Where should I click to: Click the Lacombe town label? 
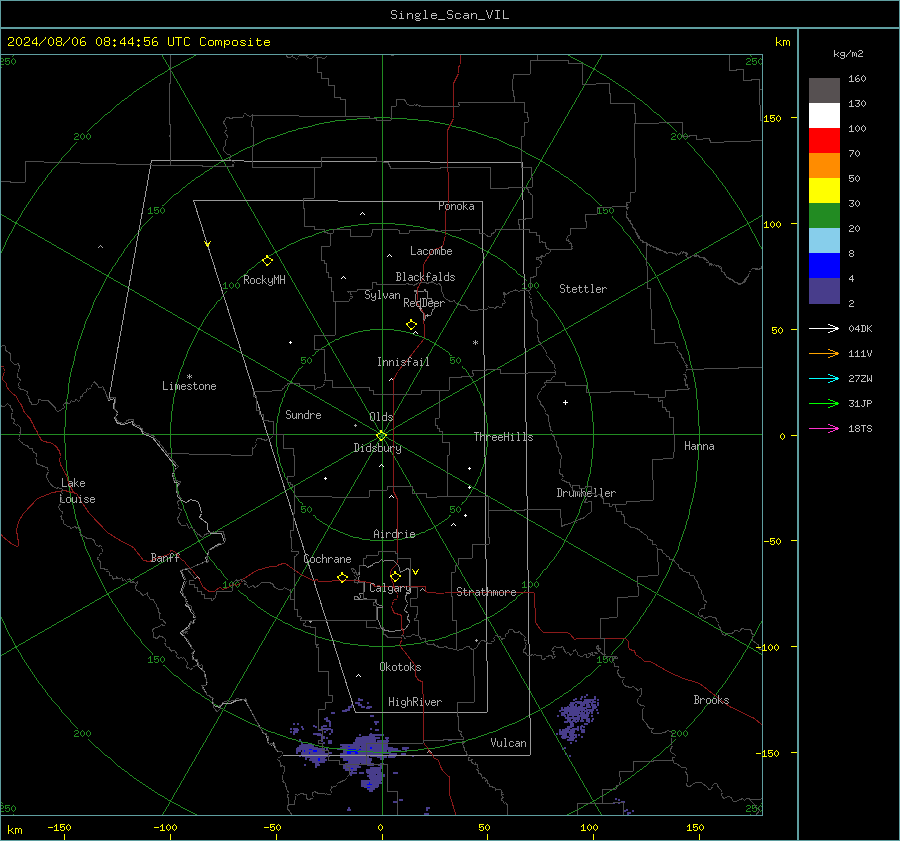coord(431,251)
